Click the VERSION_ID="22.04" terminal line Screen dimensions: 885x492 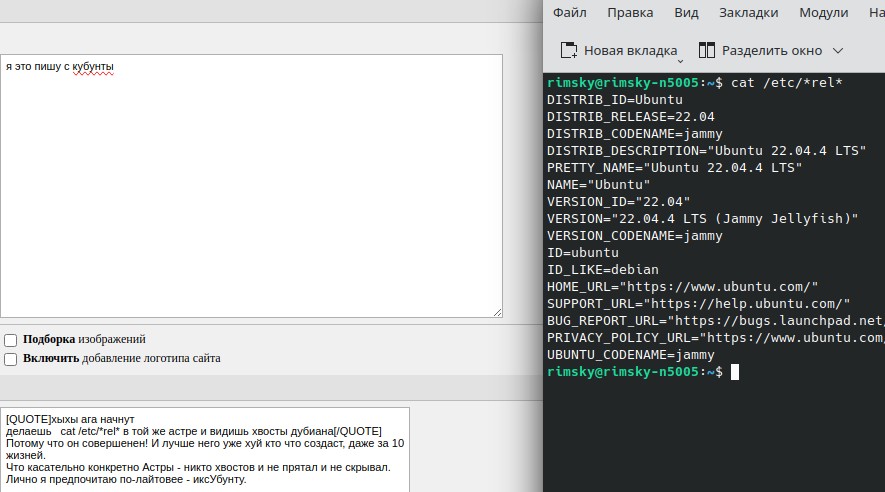(x=619, y=201)
